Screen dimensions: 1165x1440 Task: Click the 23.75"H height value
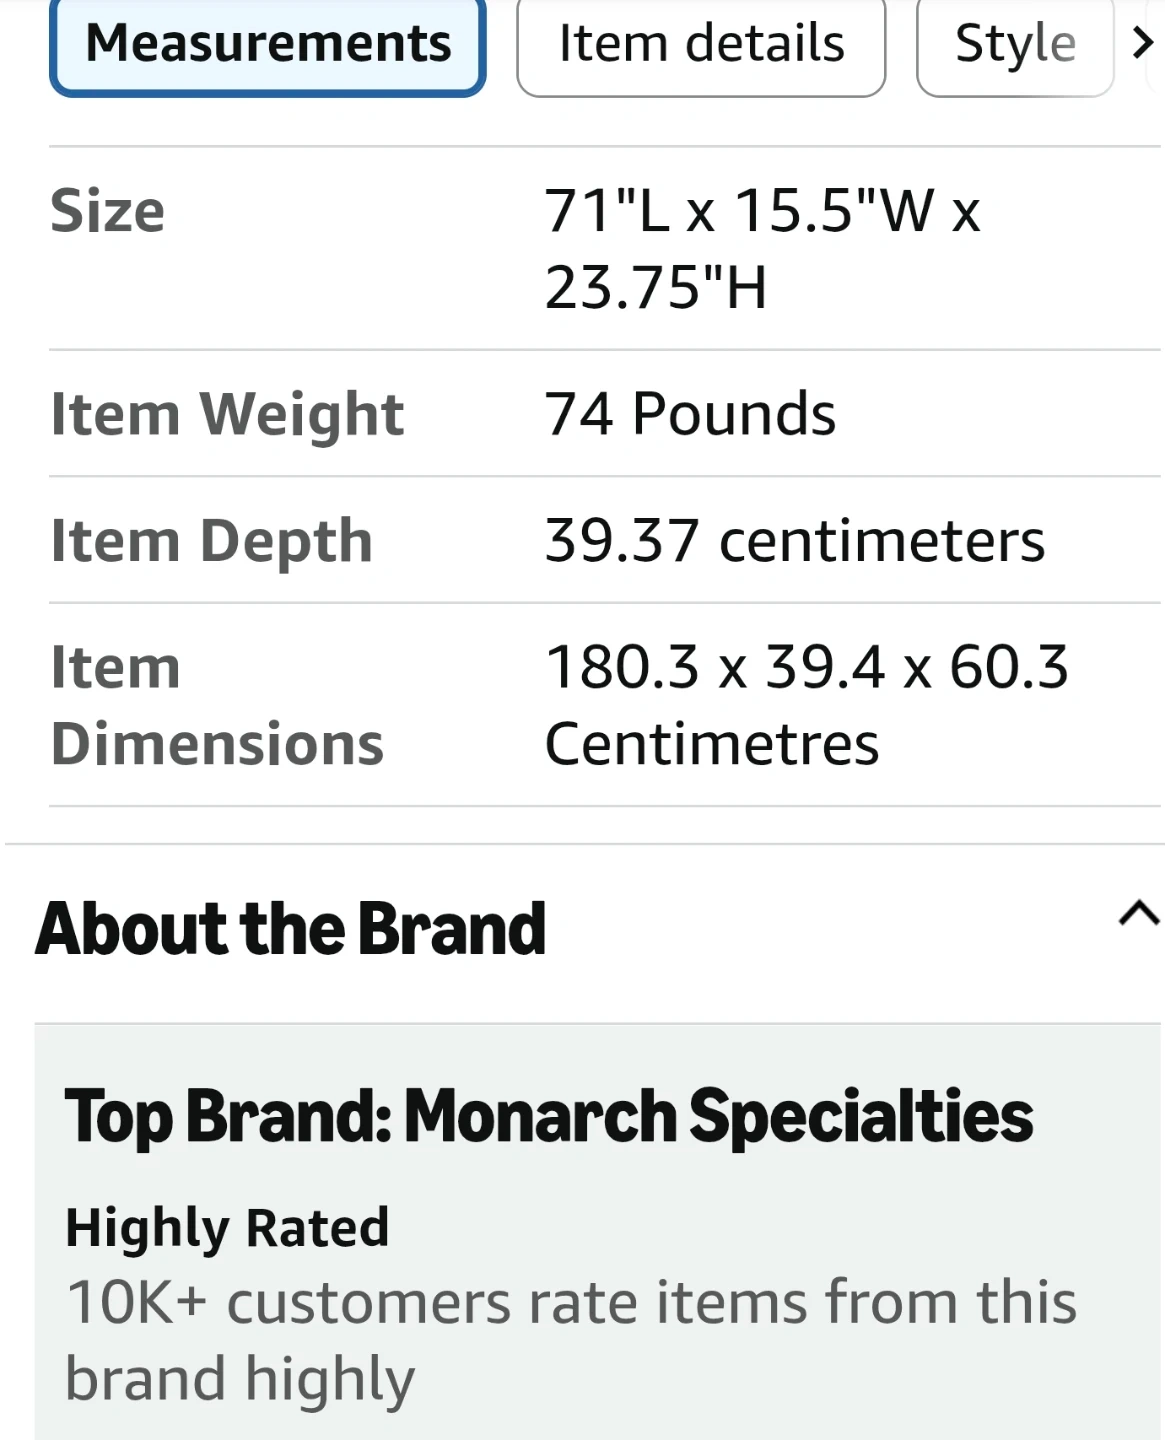656,288
